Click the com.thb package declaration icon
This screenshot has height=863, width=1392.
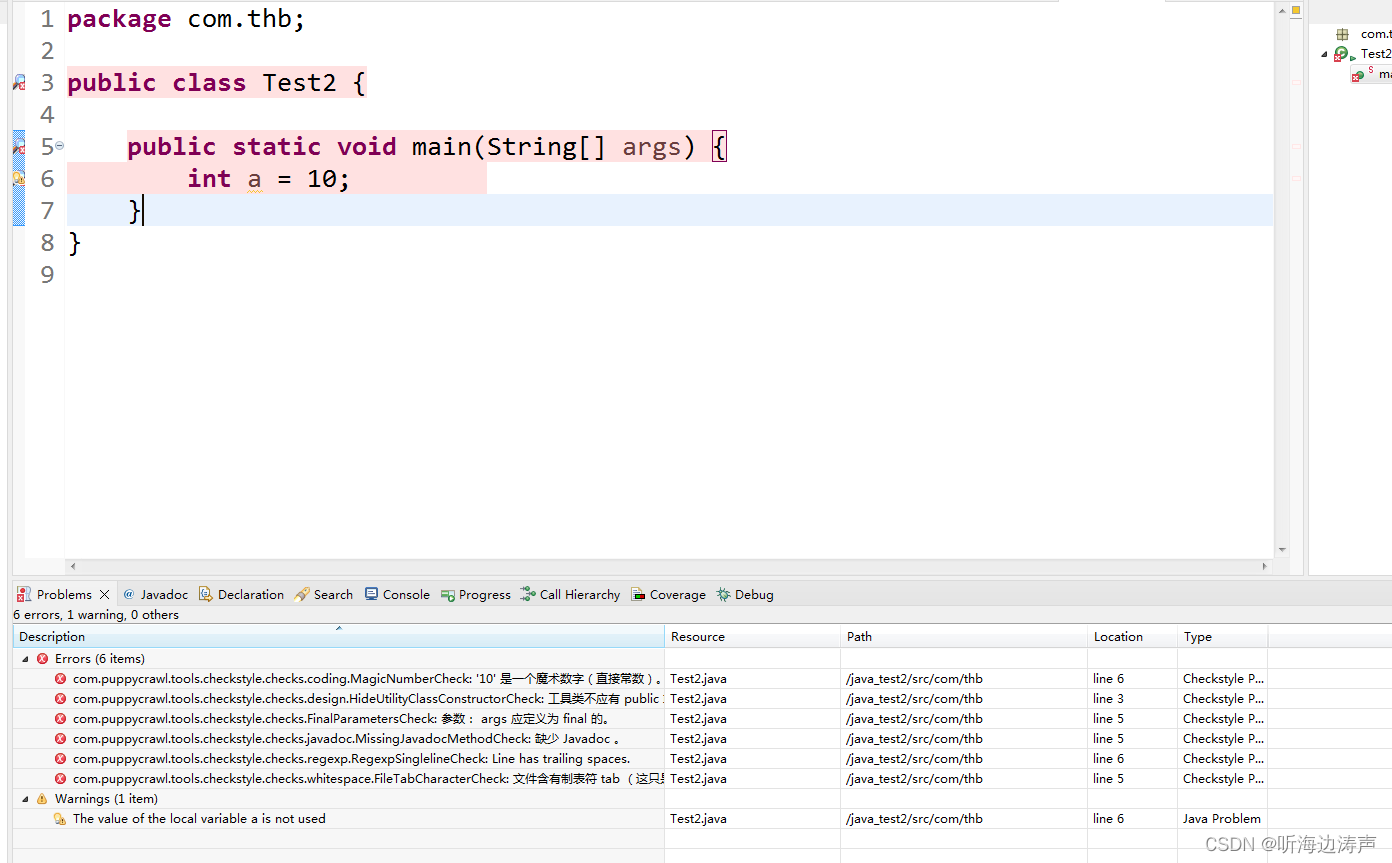click(1343, 35)
